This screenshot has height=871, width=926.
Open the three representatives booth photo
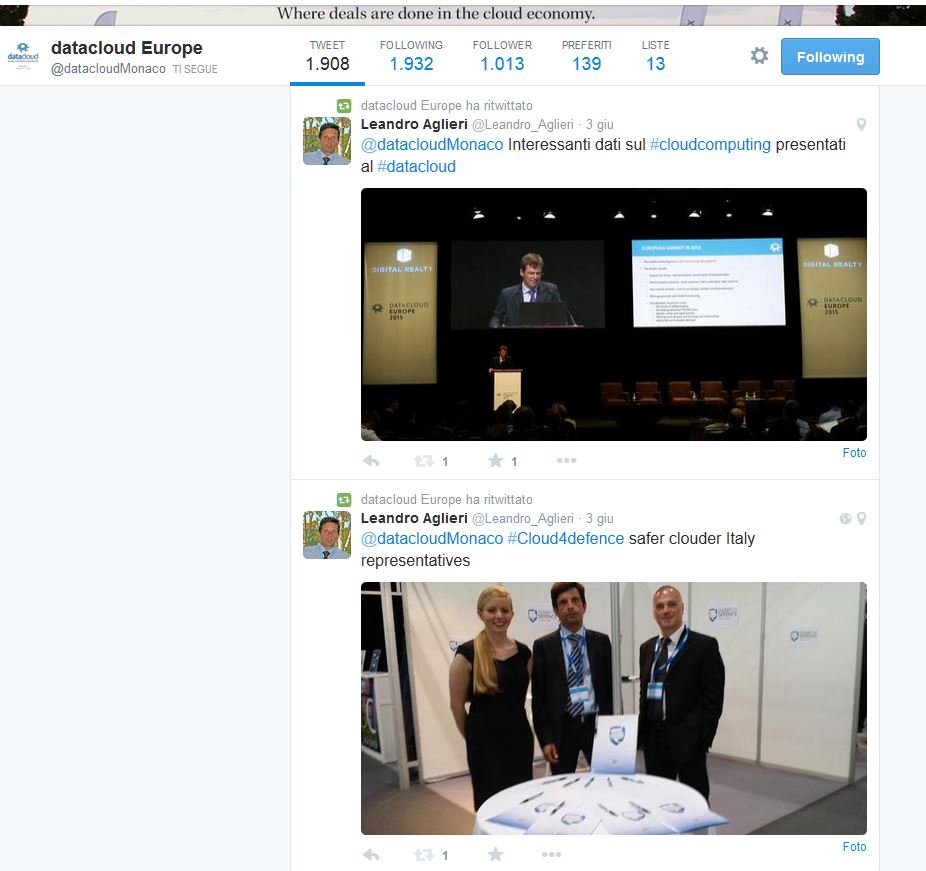point(614,708)
